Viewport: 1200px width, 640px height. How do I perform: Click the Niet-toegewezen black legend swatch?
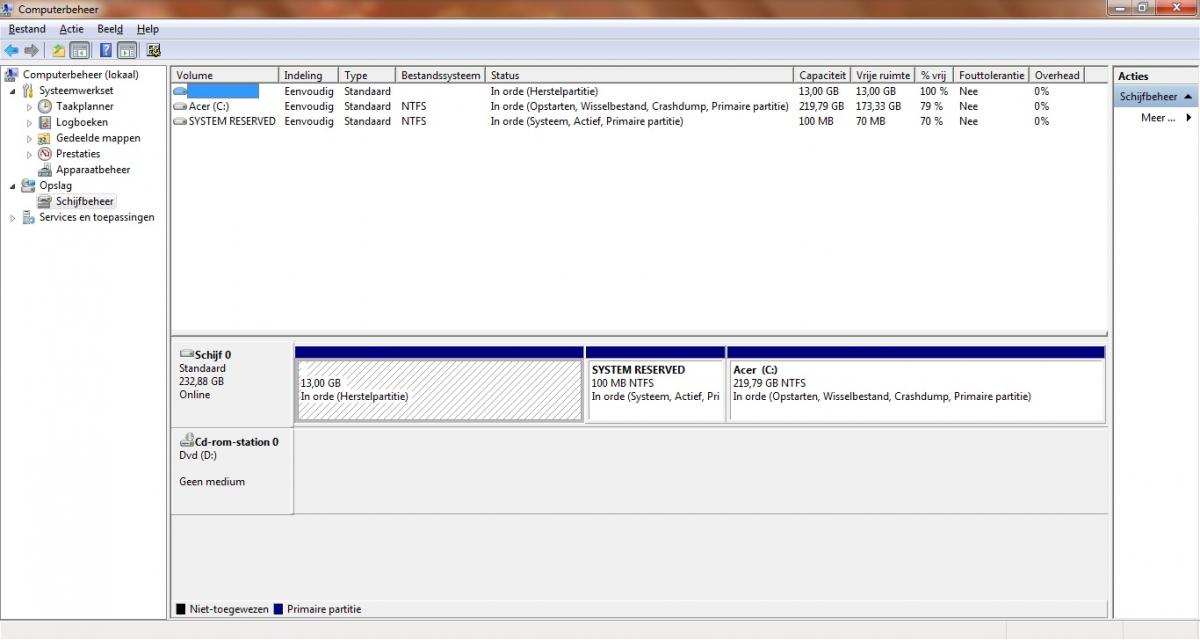point(181,609)
